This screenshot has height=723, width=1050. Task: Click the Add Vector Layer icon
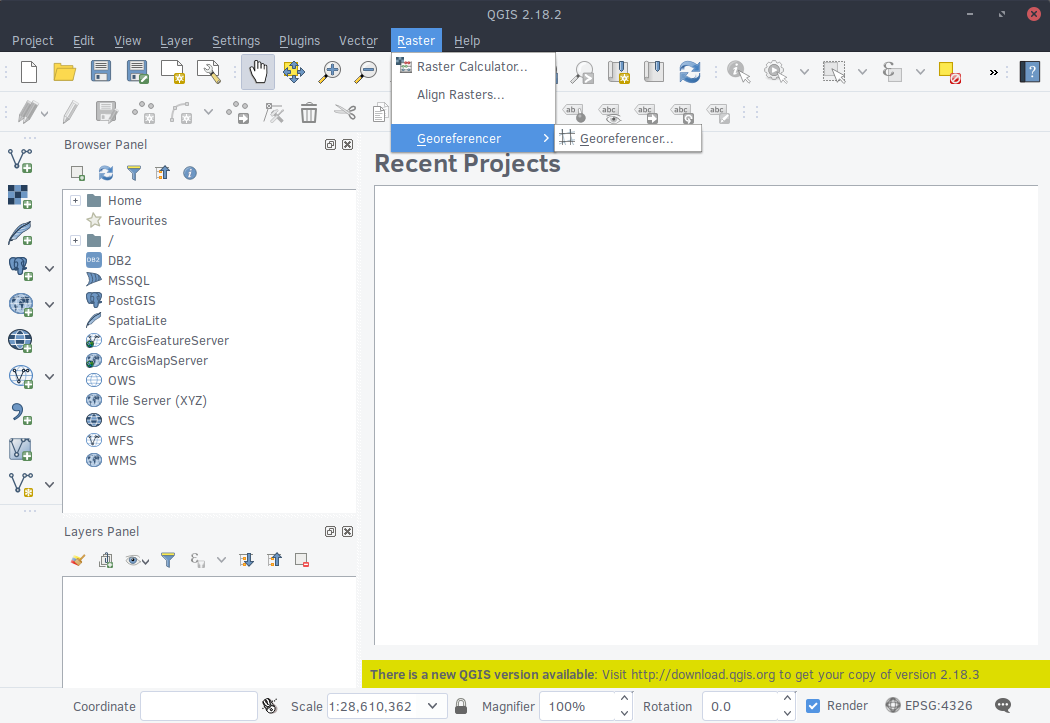20,161
